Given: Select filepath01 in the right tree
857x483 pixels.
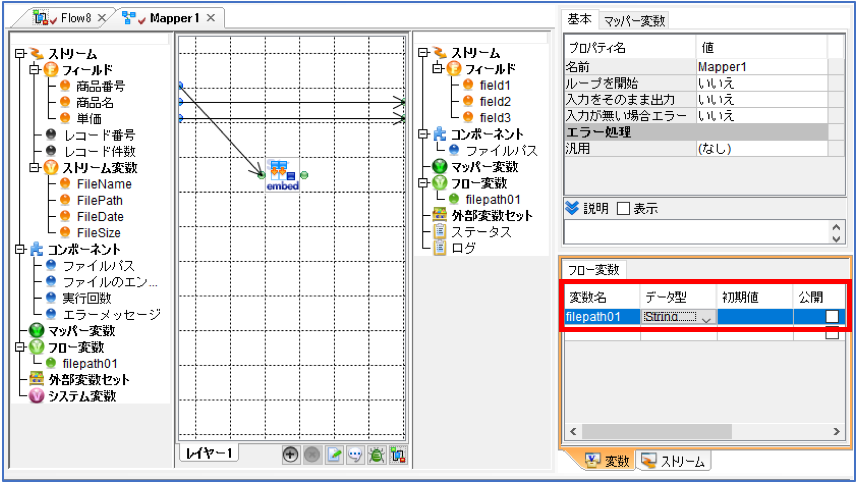Looking at the screenshot, I should [492, 199].
